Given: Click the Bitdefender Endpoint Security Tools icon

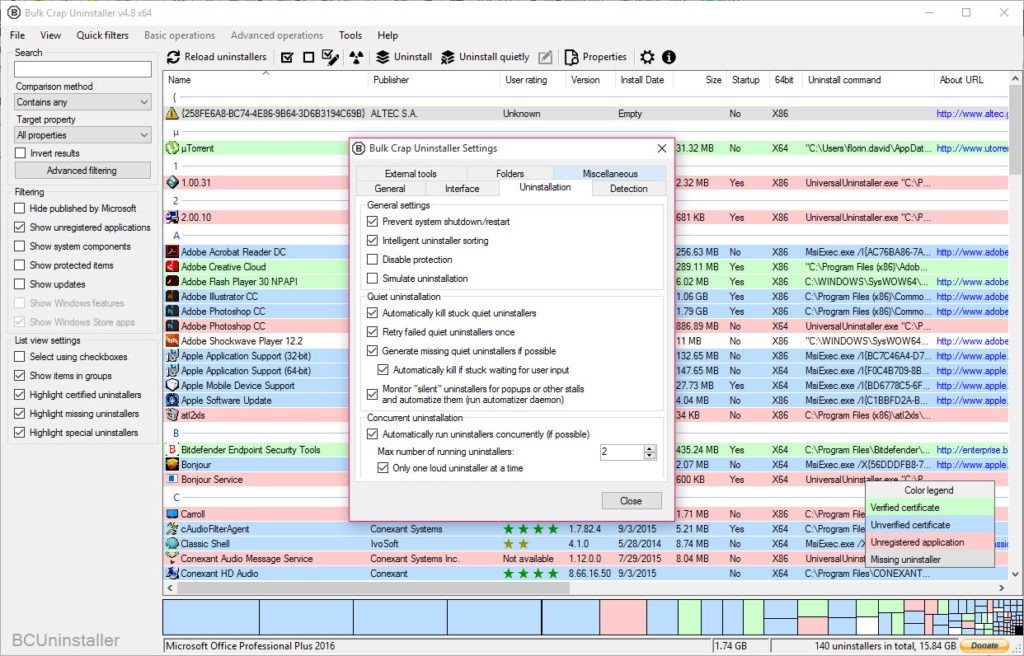Looking at the screenshot, I should (172, 450).
